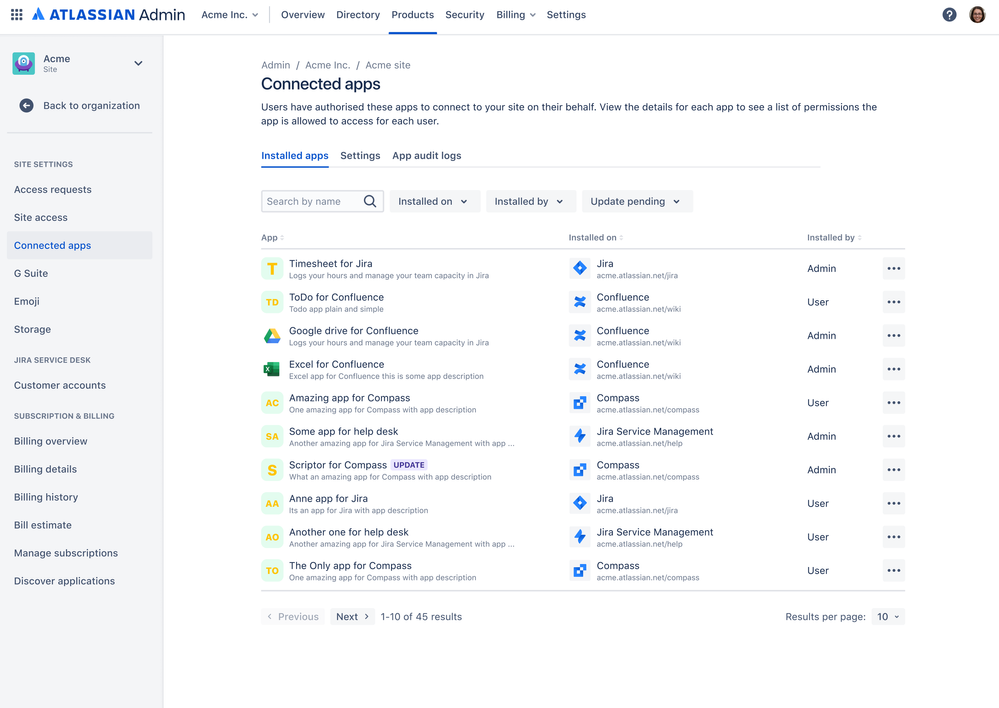Screen dimensions: 999x708
Task: Open the Installed by filter dropdown
Action: click(x=530, y=201)
